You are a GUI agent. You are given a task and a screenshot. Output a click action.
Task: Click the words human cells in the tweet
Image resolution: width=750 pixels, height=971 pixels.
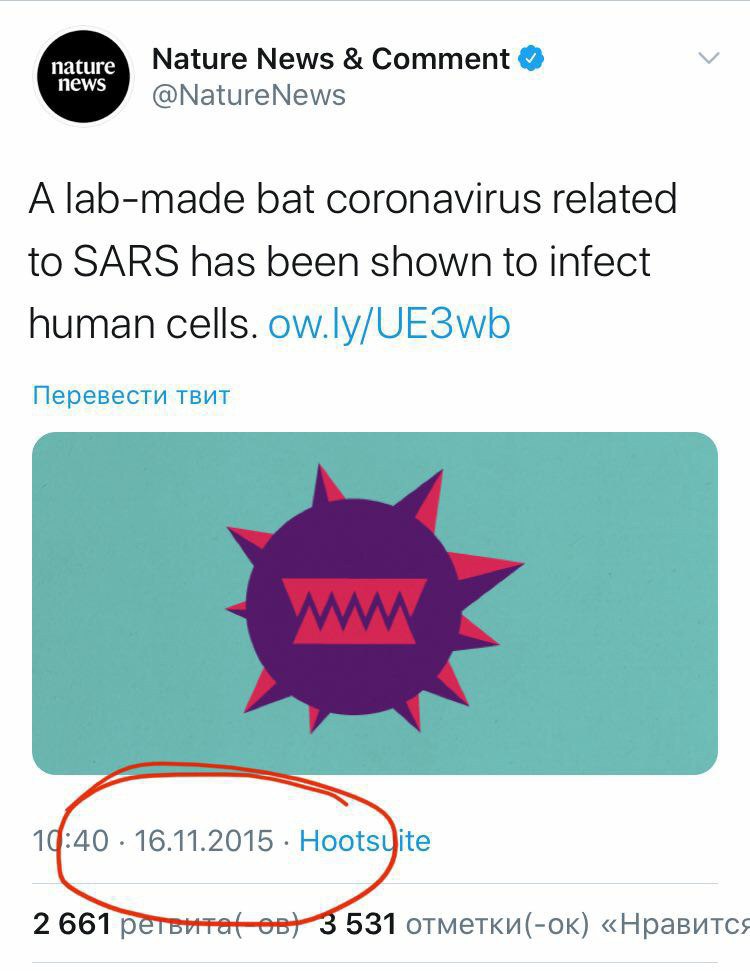tap(142, 325)
